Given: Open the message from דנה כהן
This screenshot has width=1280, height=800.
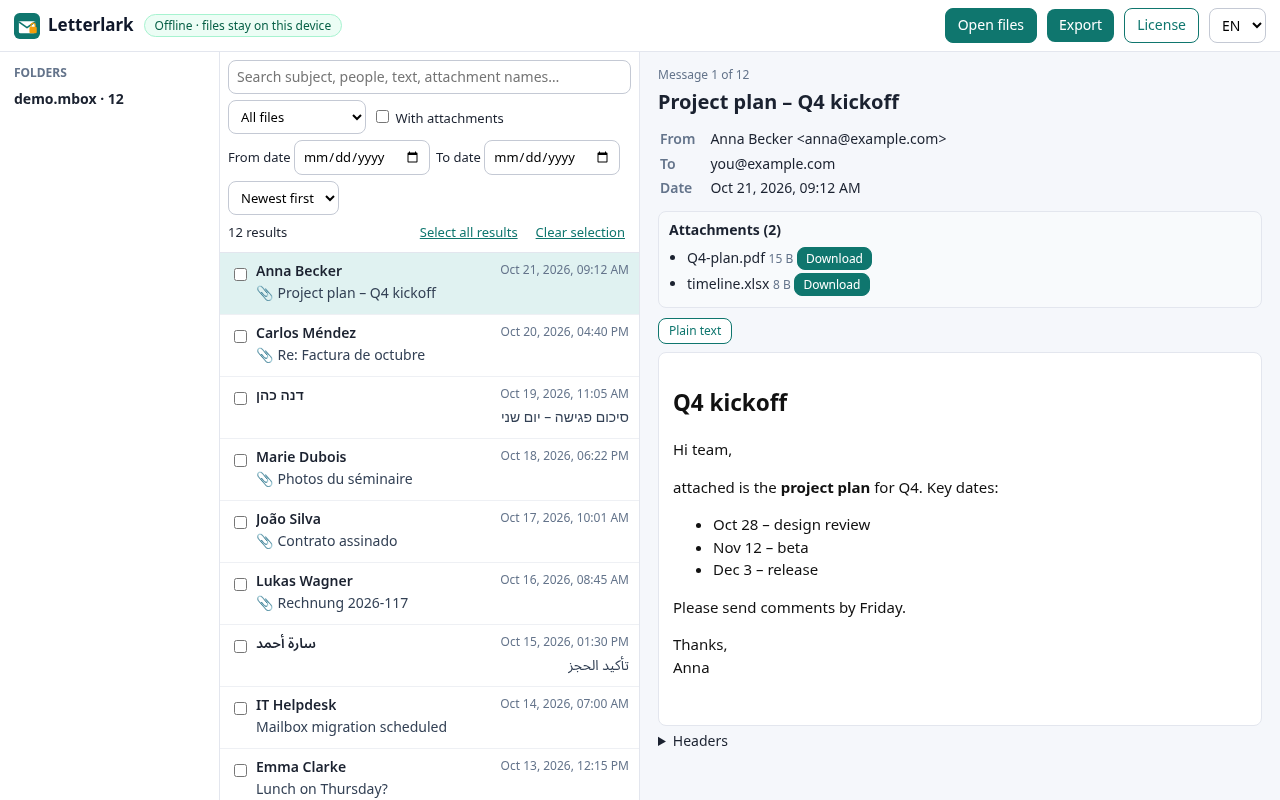Looking at the screenshot, I should tap(429, 407).
